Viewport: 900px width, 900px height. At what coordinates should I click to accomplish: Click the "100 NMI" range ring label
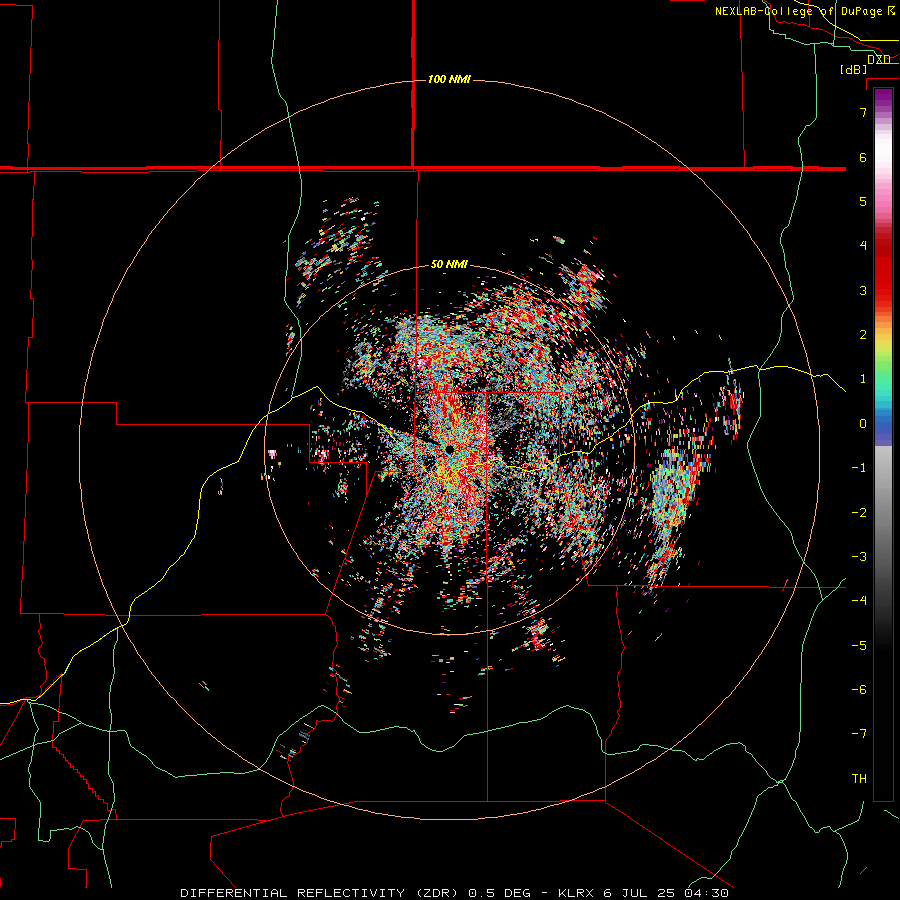pos(449,79)
